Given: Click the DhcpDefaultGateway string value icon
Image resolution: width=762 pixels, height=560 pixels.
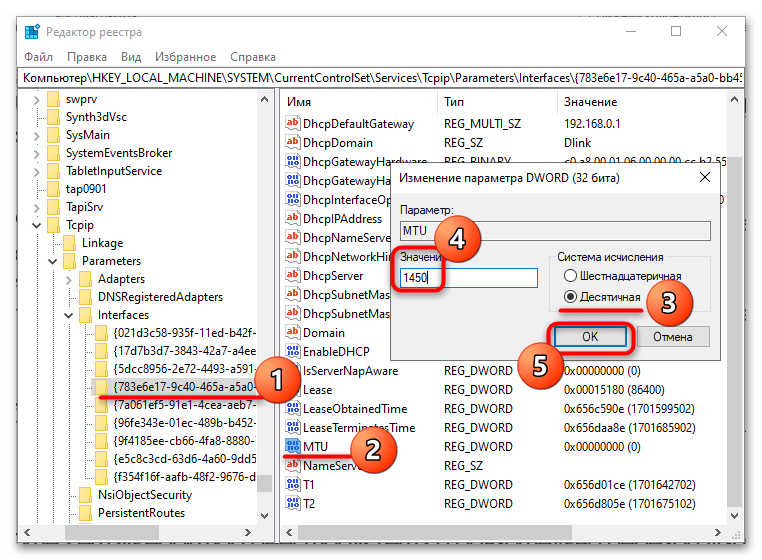Looking at the screenshot, I should click(293, 123).
